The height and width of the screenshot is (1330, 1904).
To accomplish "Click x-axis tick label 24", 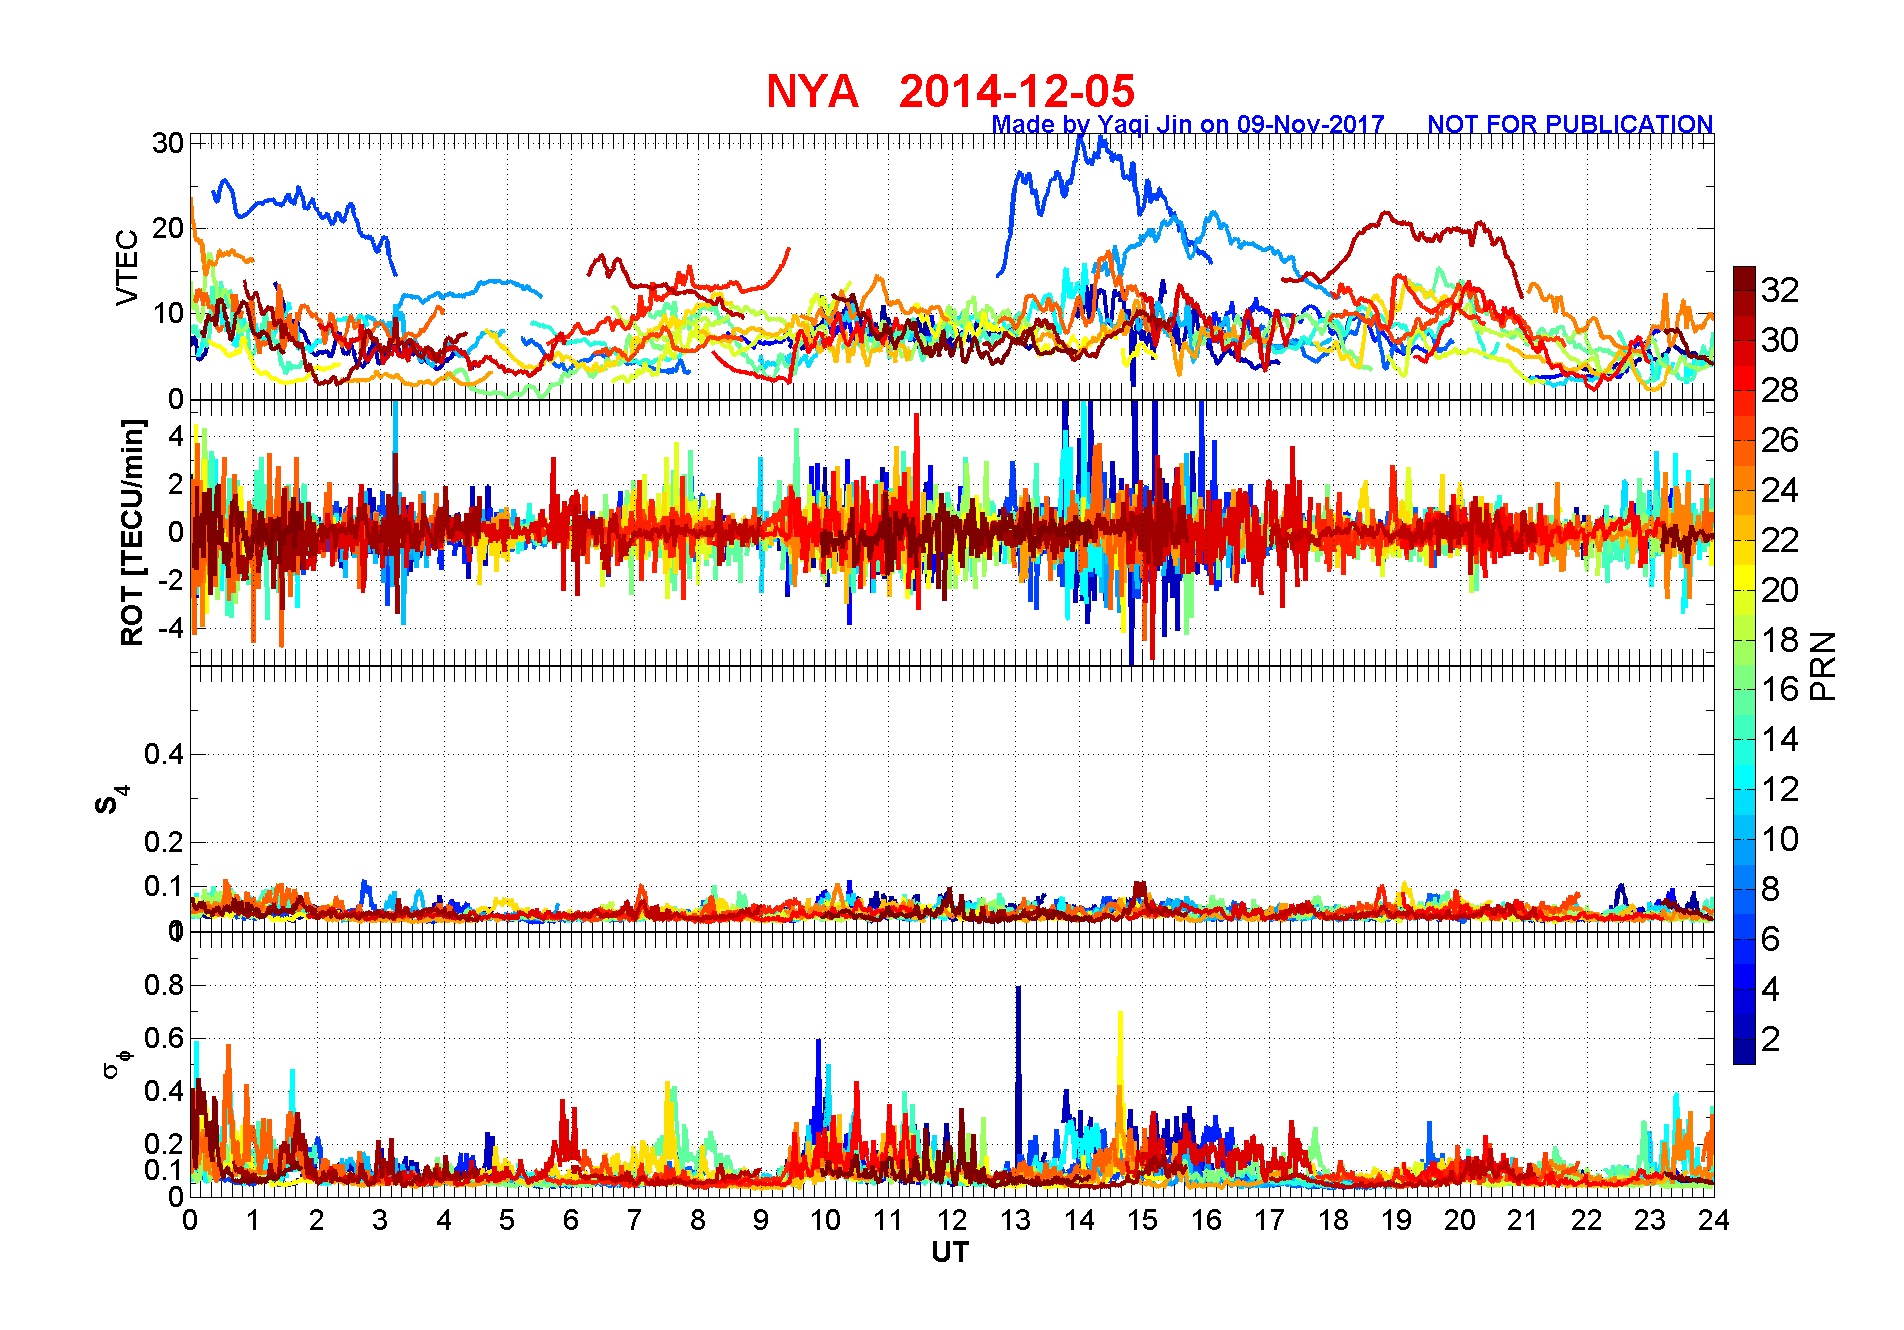I will coord(1714,1220).
